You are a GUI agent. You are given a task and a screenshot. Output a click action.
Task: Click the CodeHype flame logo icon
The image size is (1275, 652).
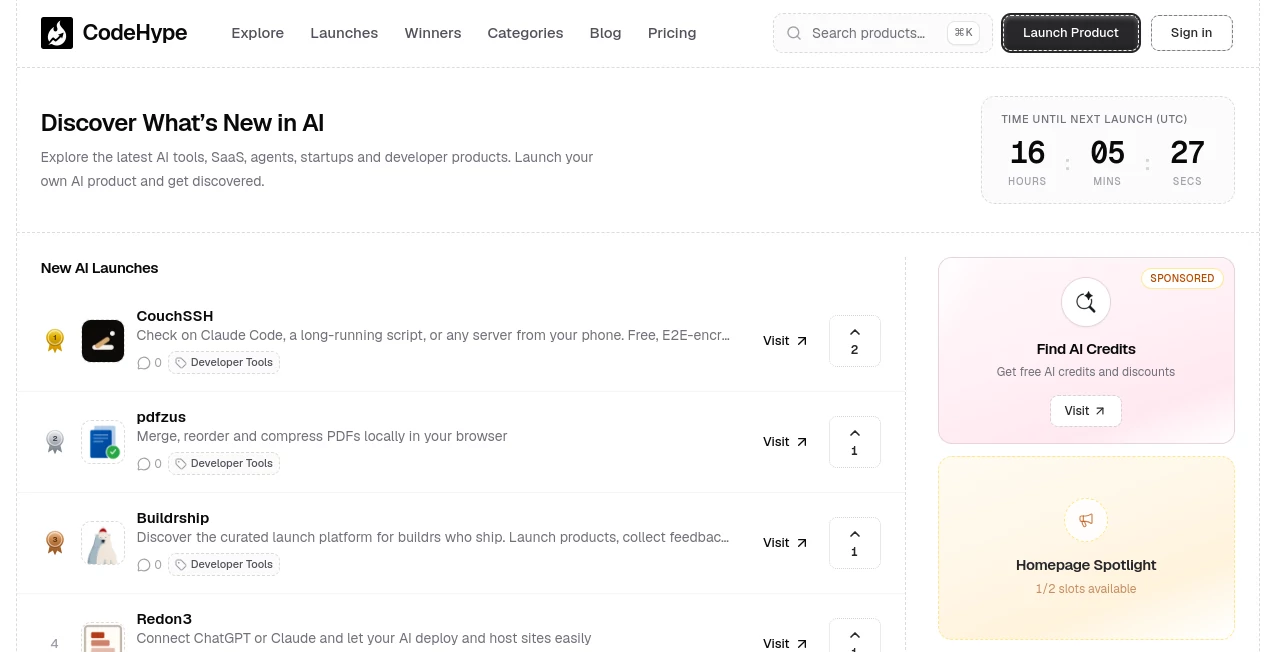[x=57, y=33]
